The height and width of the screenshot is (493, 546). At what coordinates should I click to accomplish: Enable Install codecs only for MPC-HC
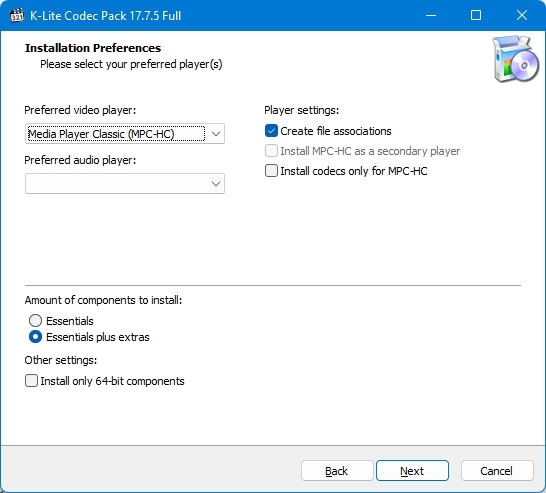click(x=271, y=171)
